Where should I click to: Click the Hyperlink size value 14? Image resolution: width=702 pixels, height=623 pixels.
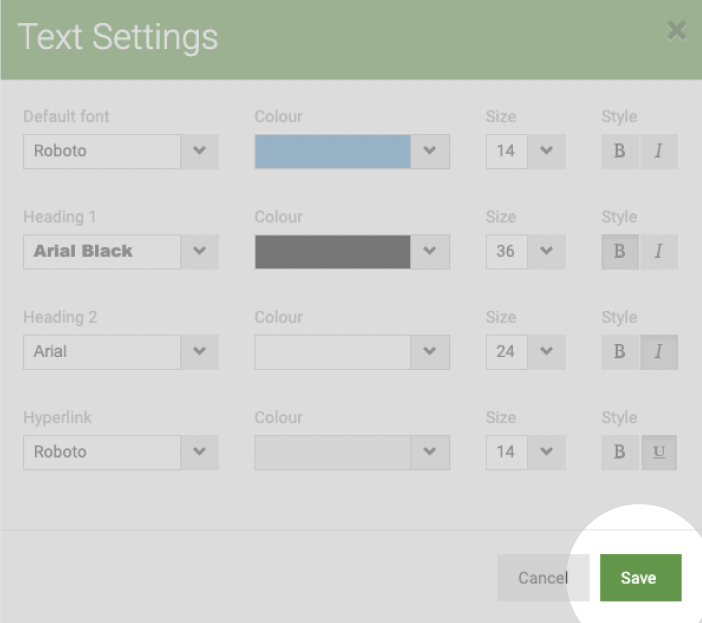click(507, 452)
